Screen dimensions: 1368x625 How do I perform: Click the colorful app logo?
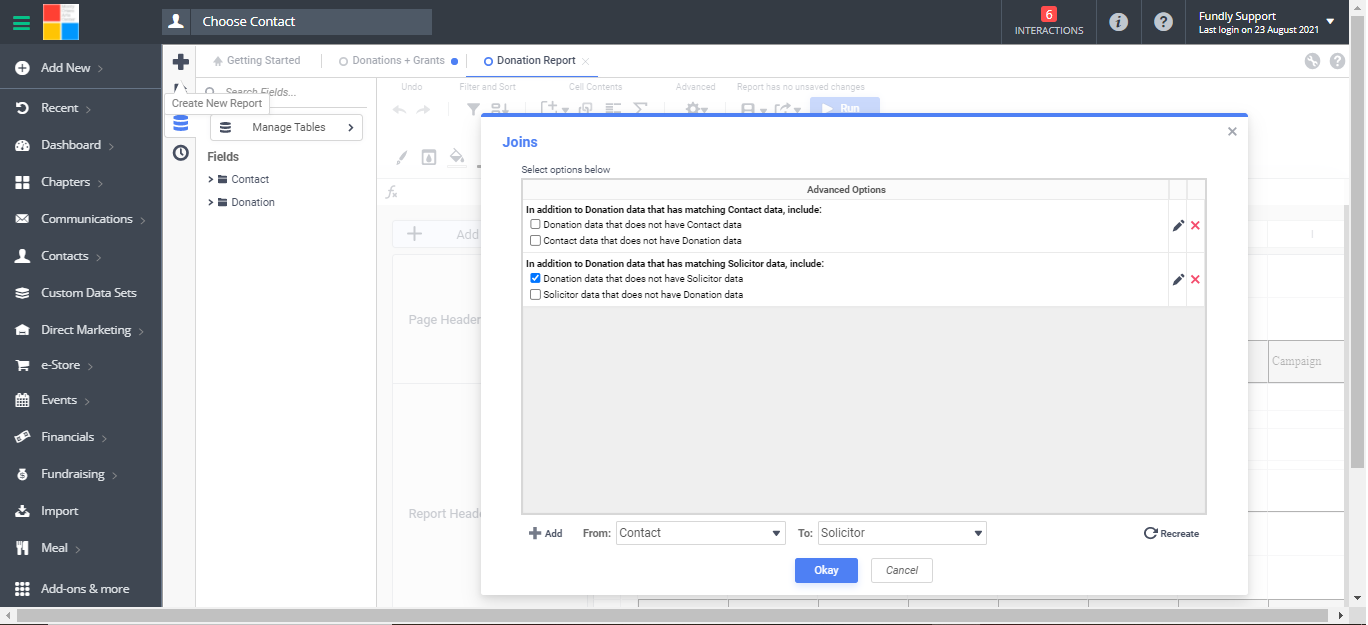(x=61, y=21)
